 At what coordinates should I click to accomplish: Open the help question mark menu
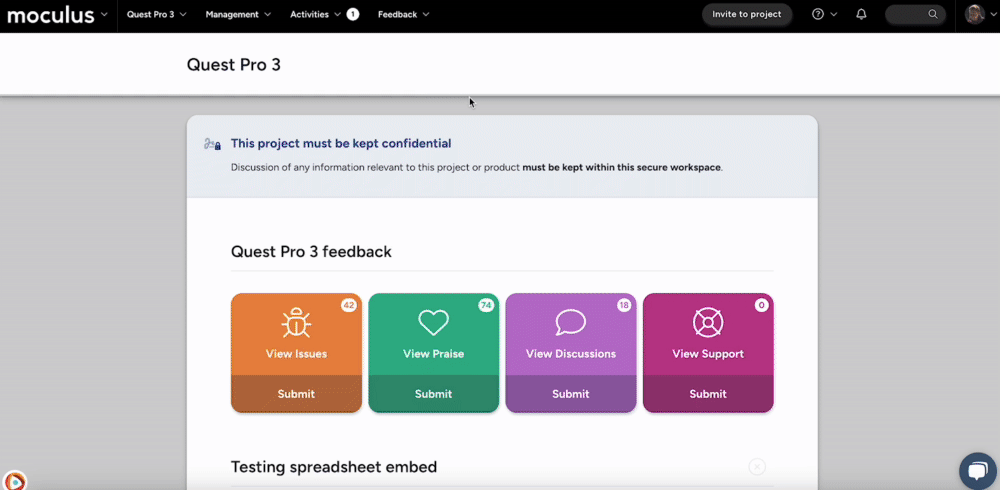pyautogui.click(x=818, y=15)
